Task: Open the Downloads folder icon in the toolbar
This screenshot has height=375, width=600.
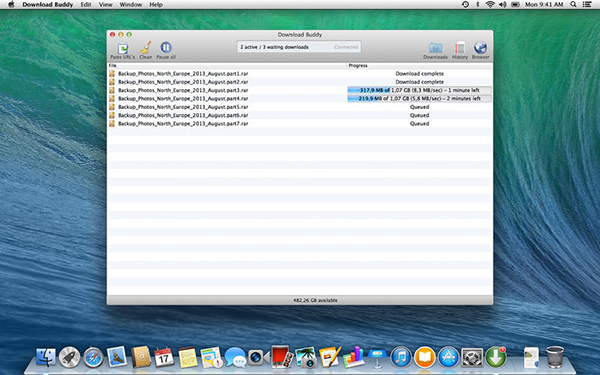Action: click(x=435, y=48)
